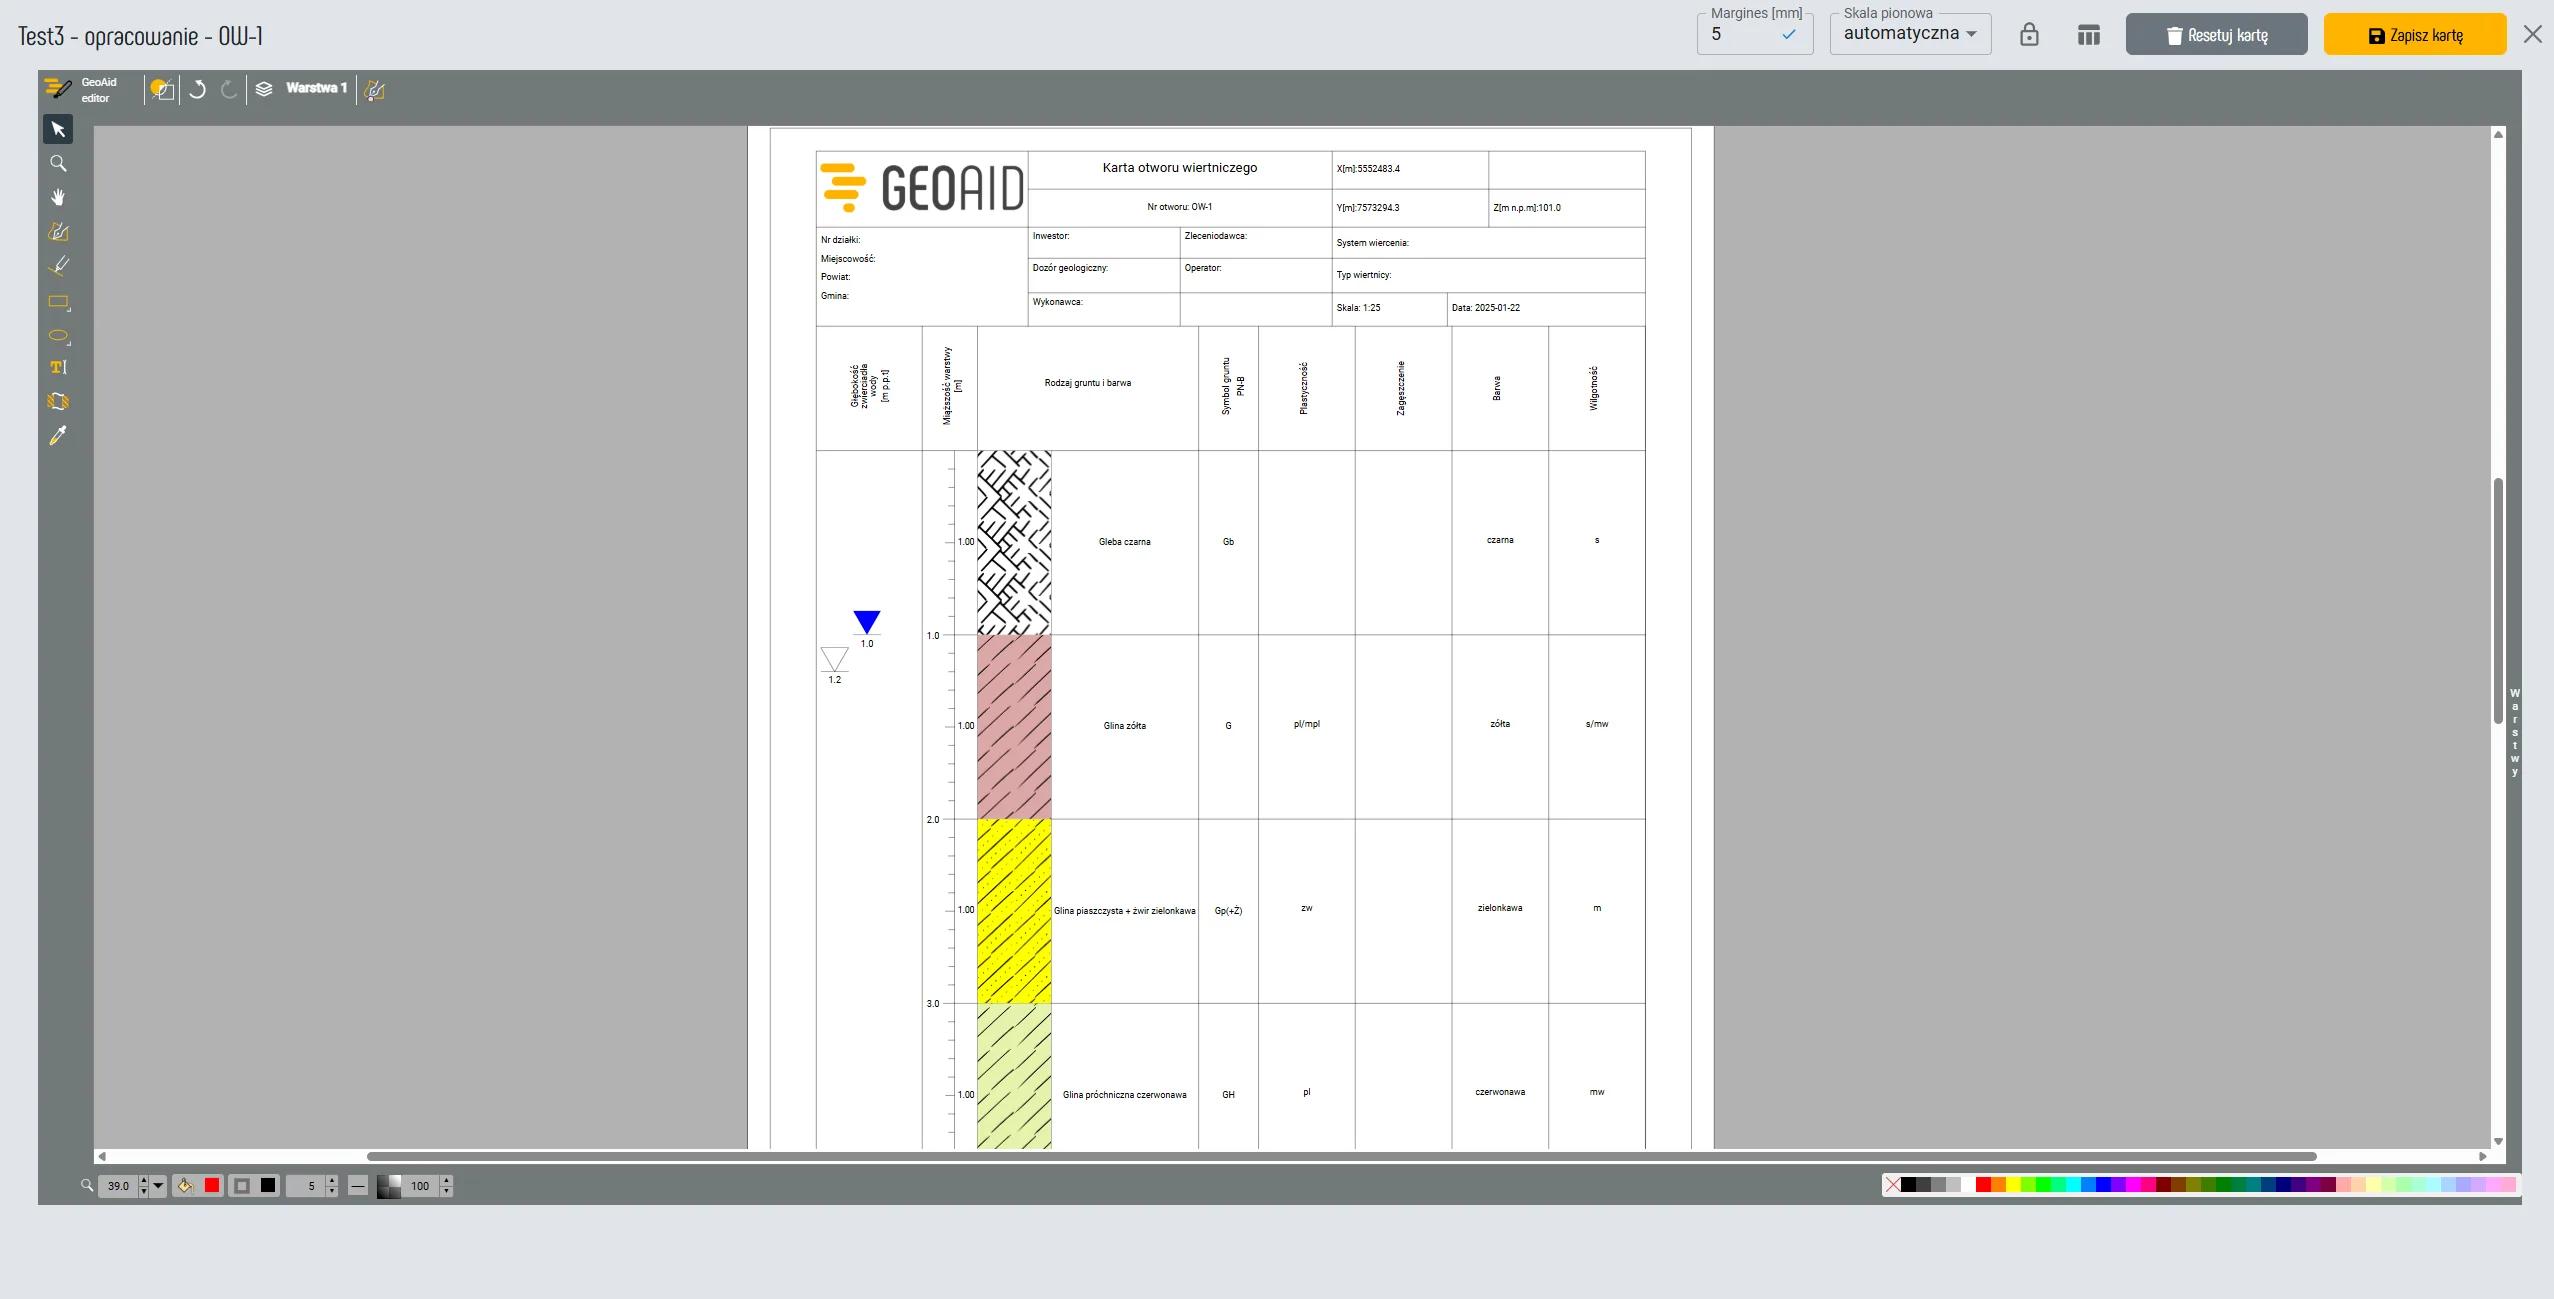Open the line style selector

pyautogui.click(x=358, y=1186)
